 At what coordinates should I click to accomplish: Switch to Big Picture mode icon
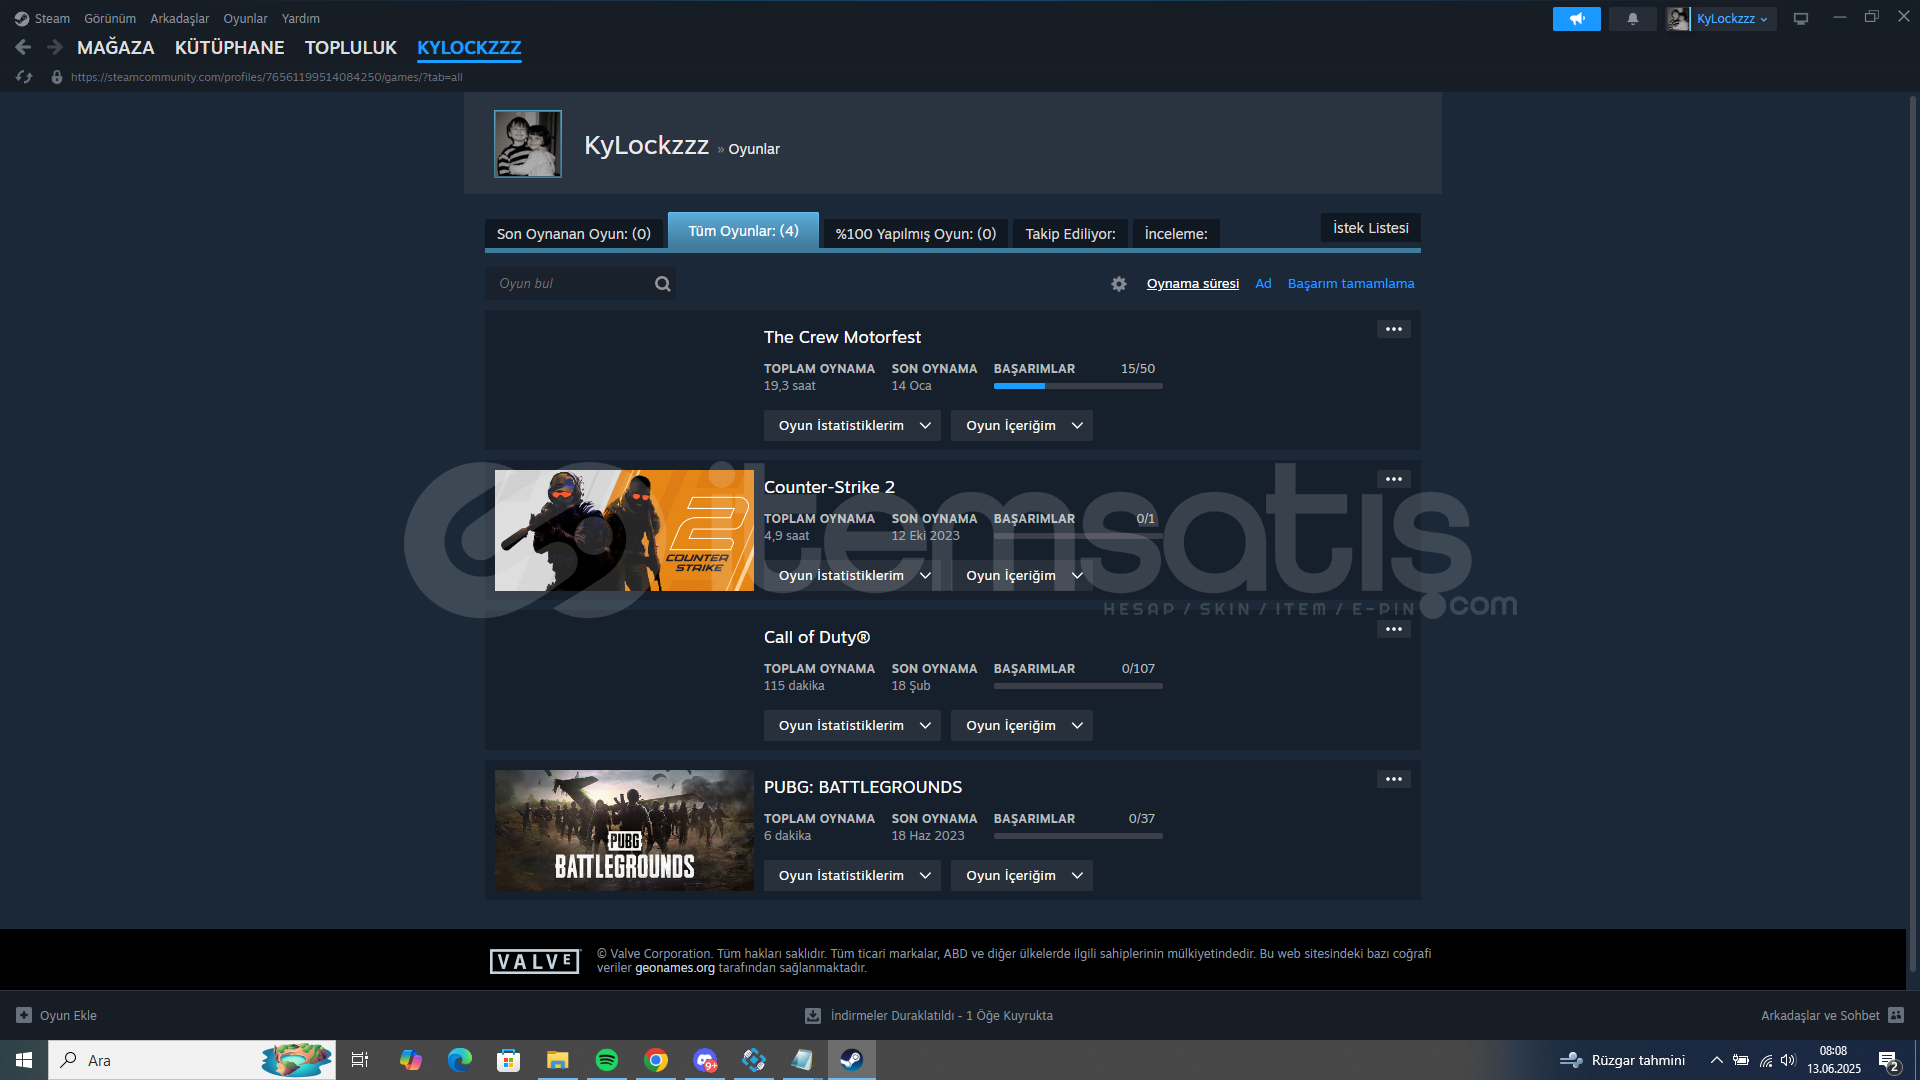pos(1801,19)
